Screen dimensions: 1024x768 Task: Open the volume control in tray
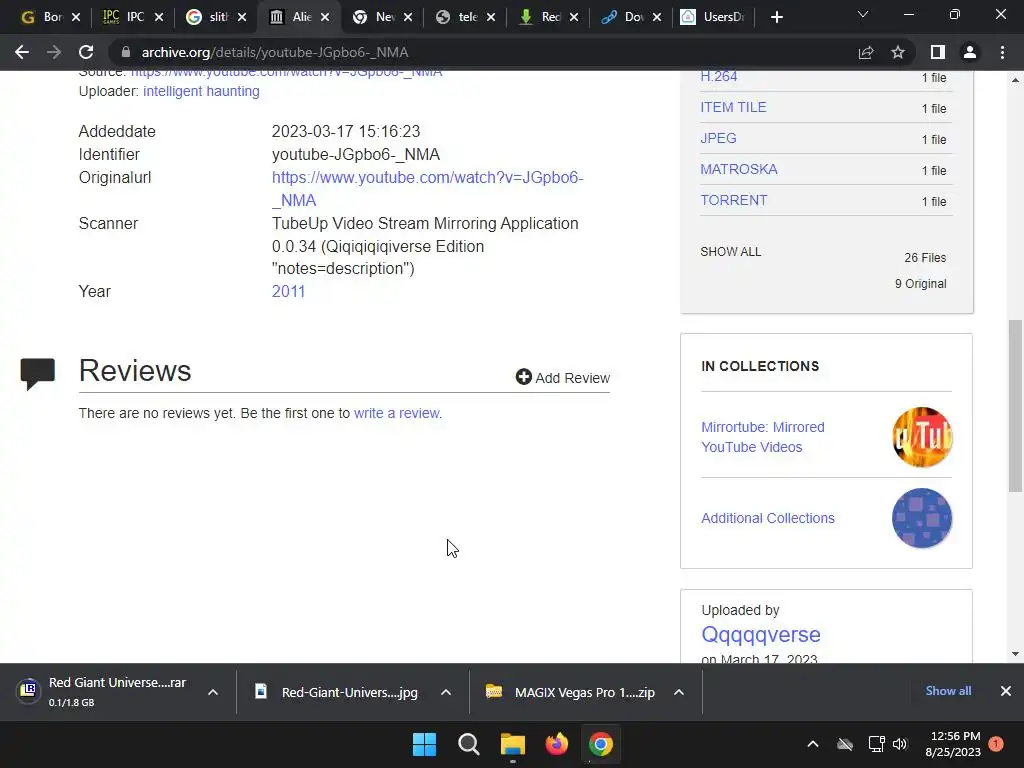coord(900,744)
